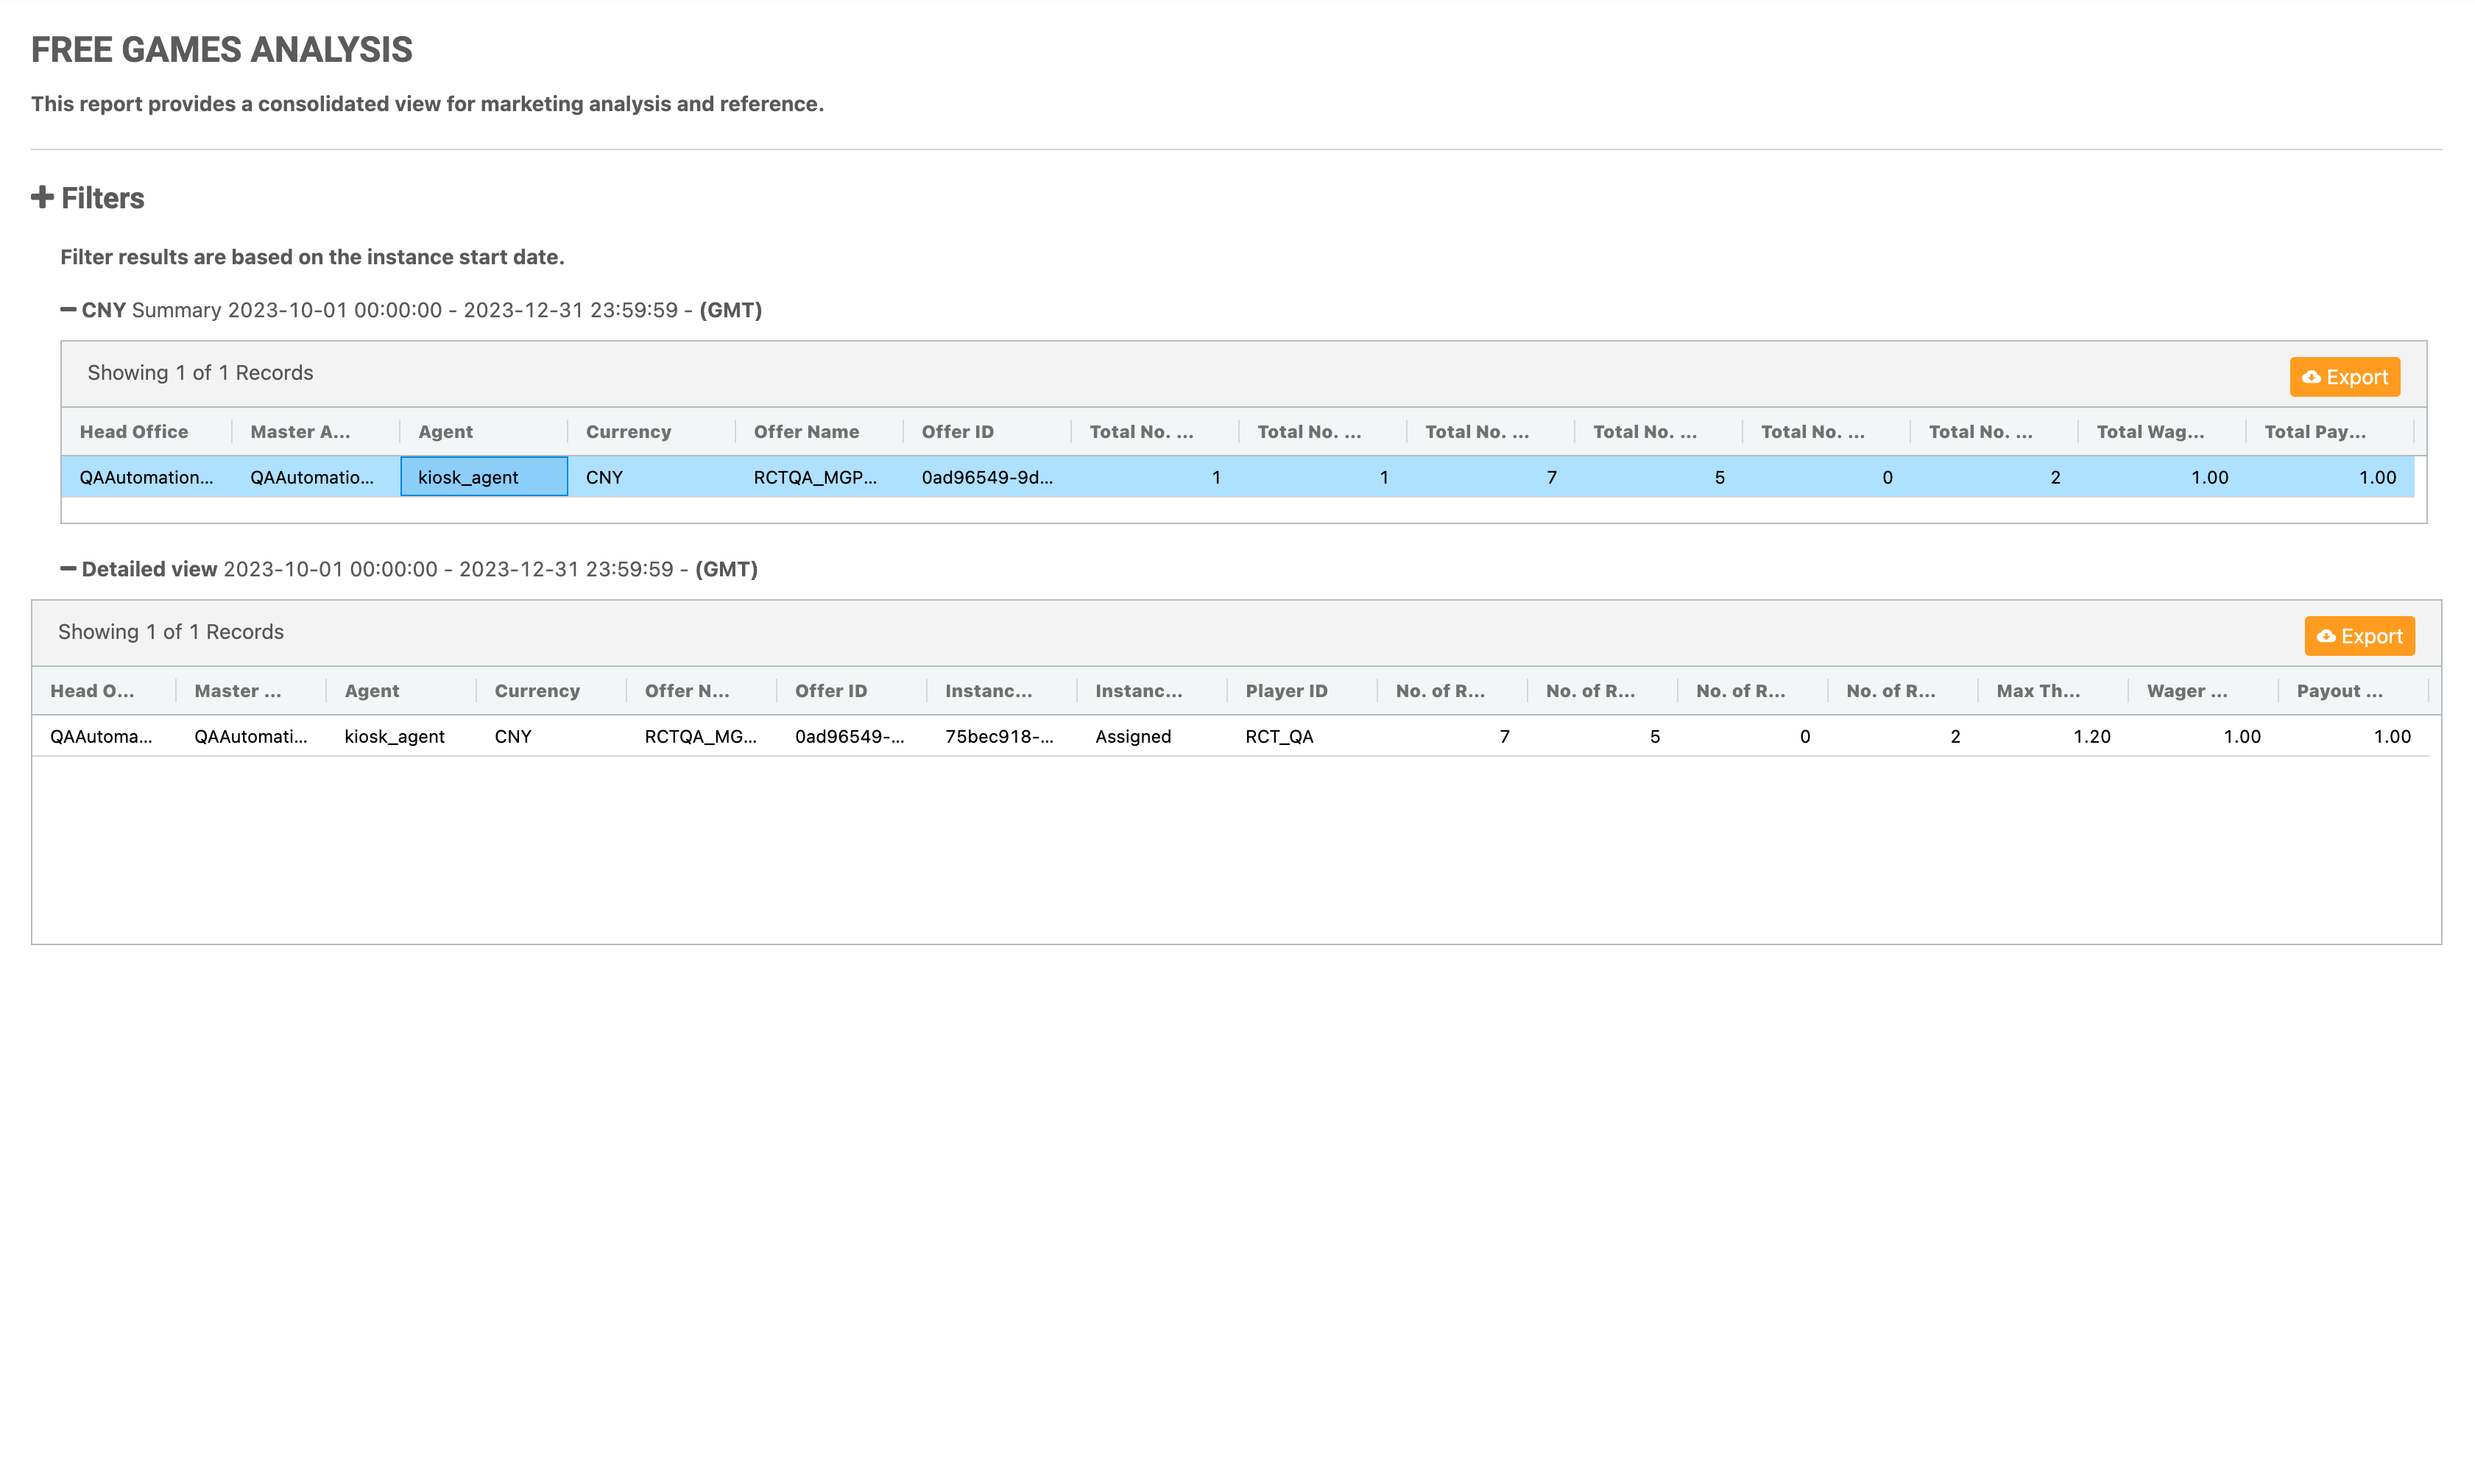Click cloud icon on detailed Export button
The image size is (2475, 1484).
pyautogui.click(x=2326, y=636)
